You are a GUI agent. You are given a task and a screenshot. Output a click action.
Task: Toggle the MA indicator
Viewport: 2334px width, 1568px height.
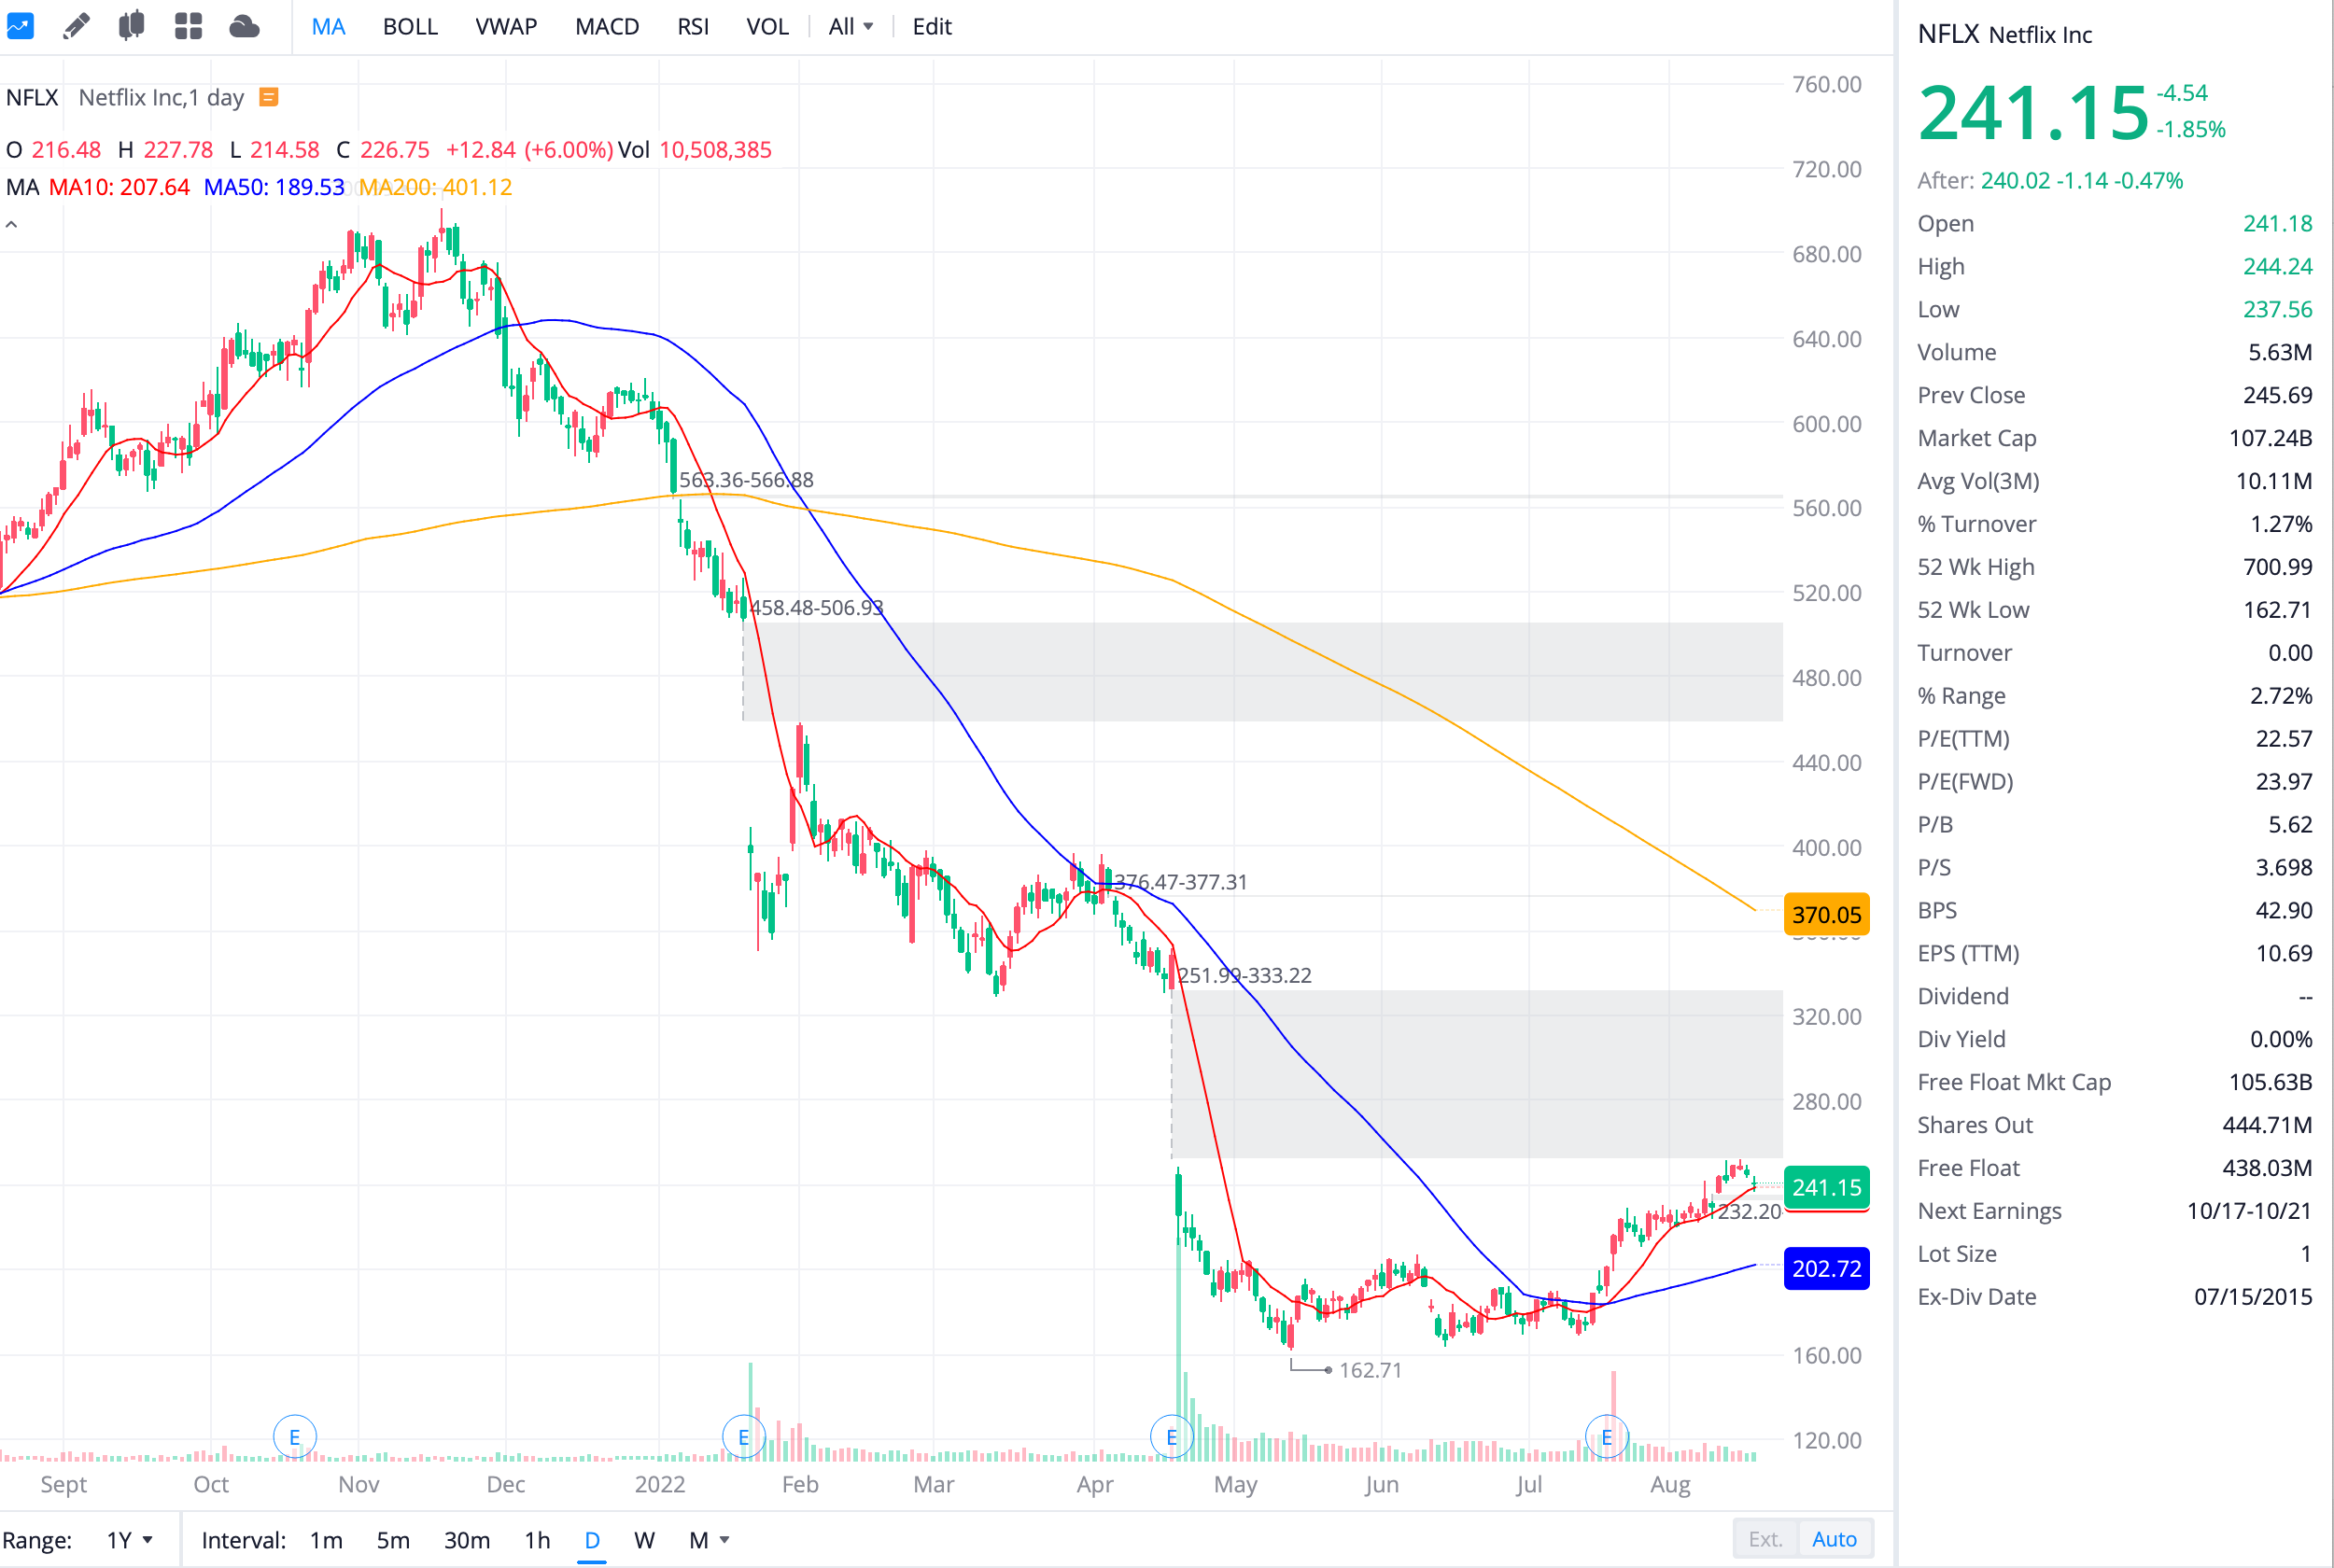pyautogui.click(x=328, y=27)
